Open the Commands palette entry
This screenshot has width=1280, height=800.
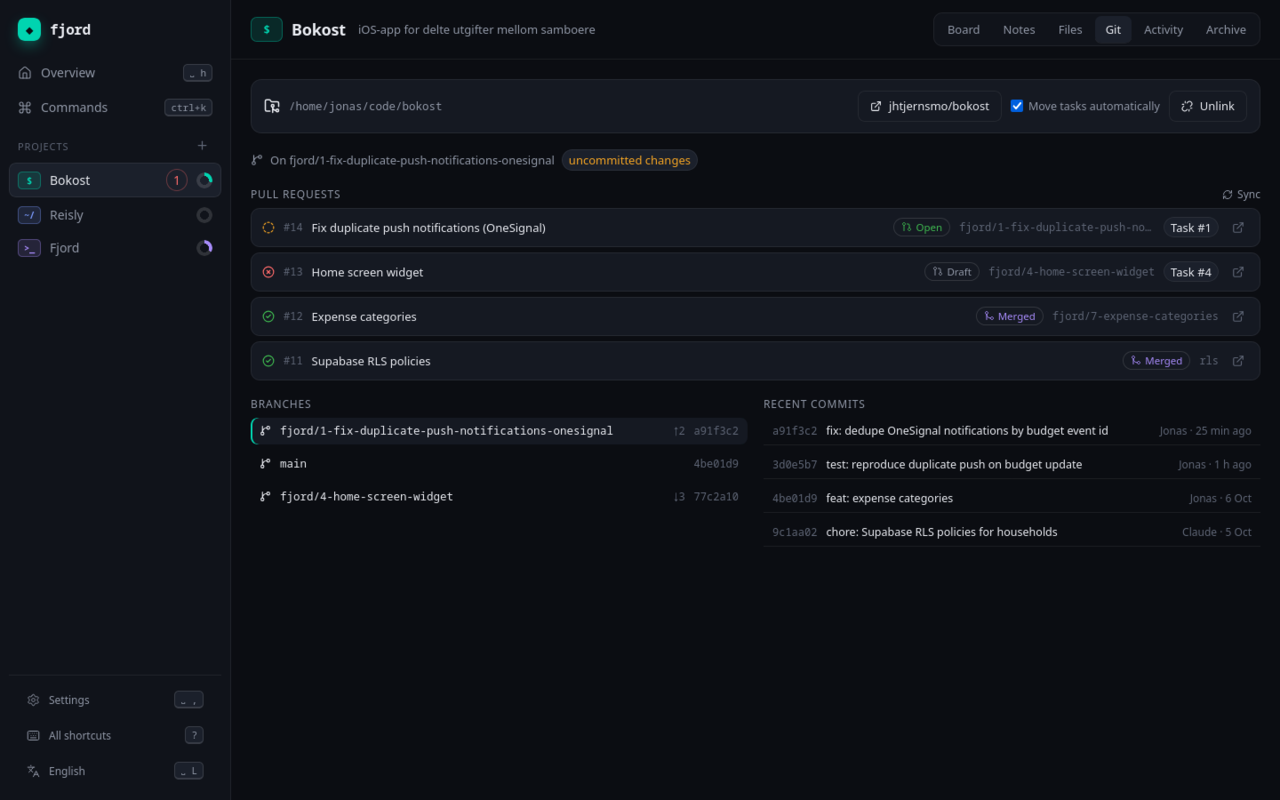pyautogui.click(x=115, y=107)
